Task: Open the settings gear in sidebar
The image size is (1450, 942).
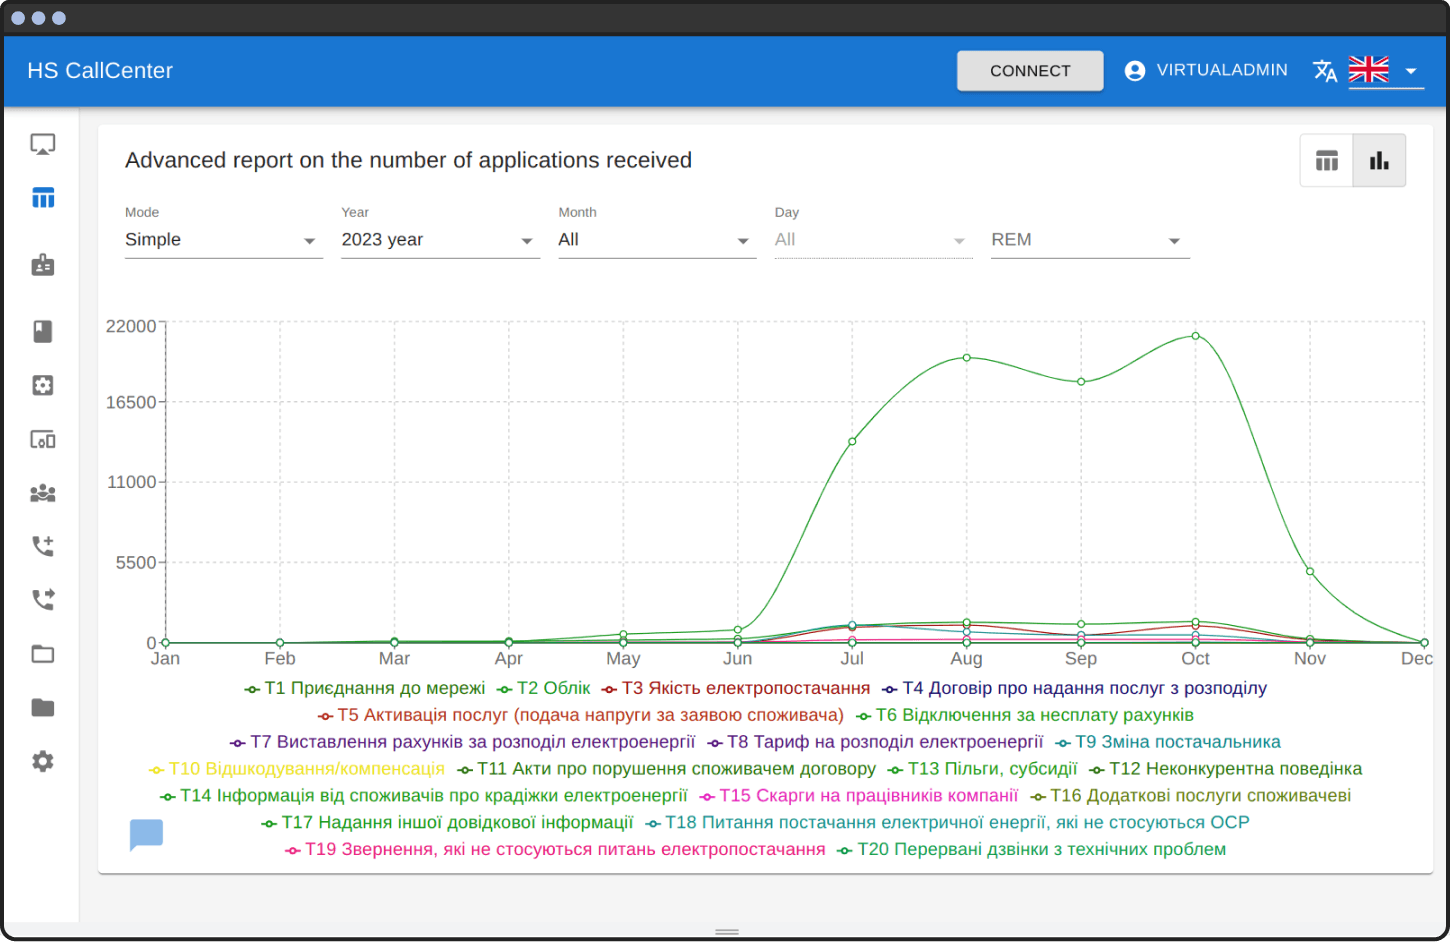Action: click(42, 762)
